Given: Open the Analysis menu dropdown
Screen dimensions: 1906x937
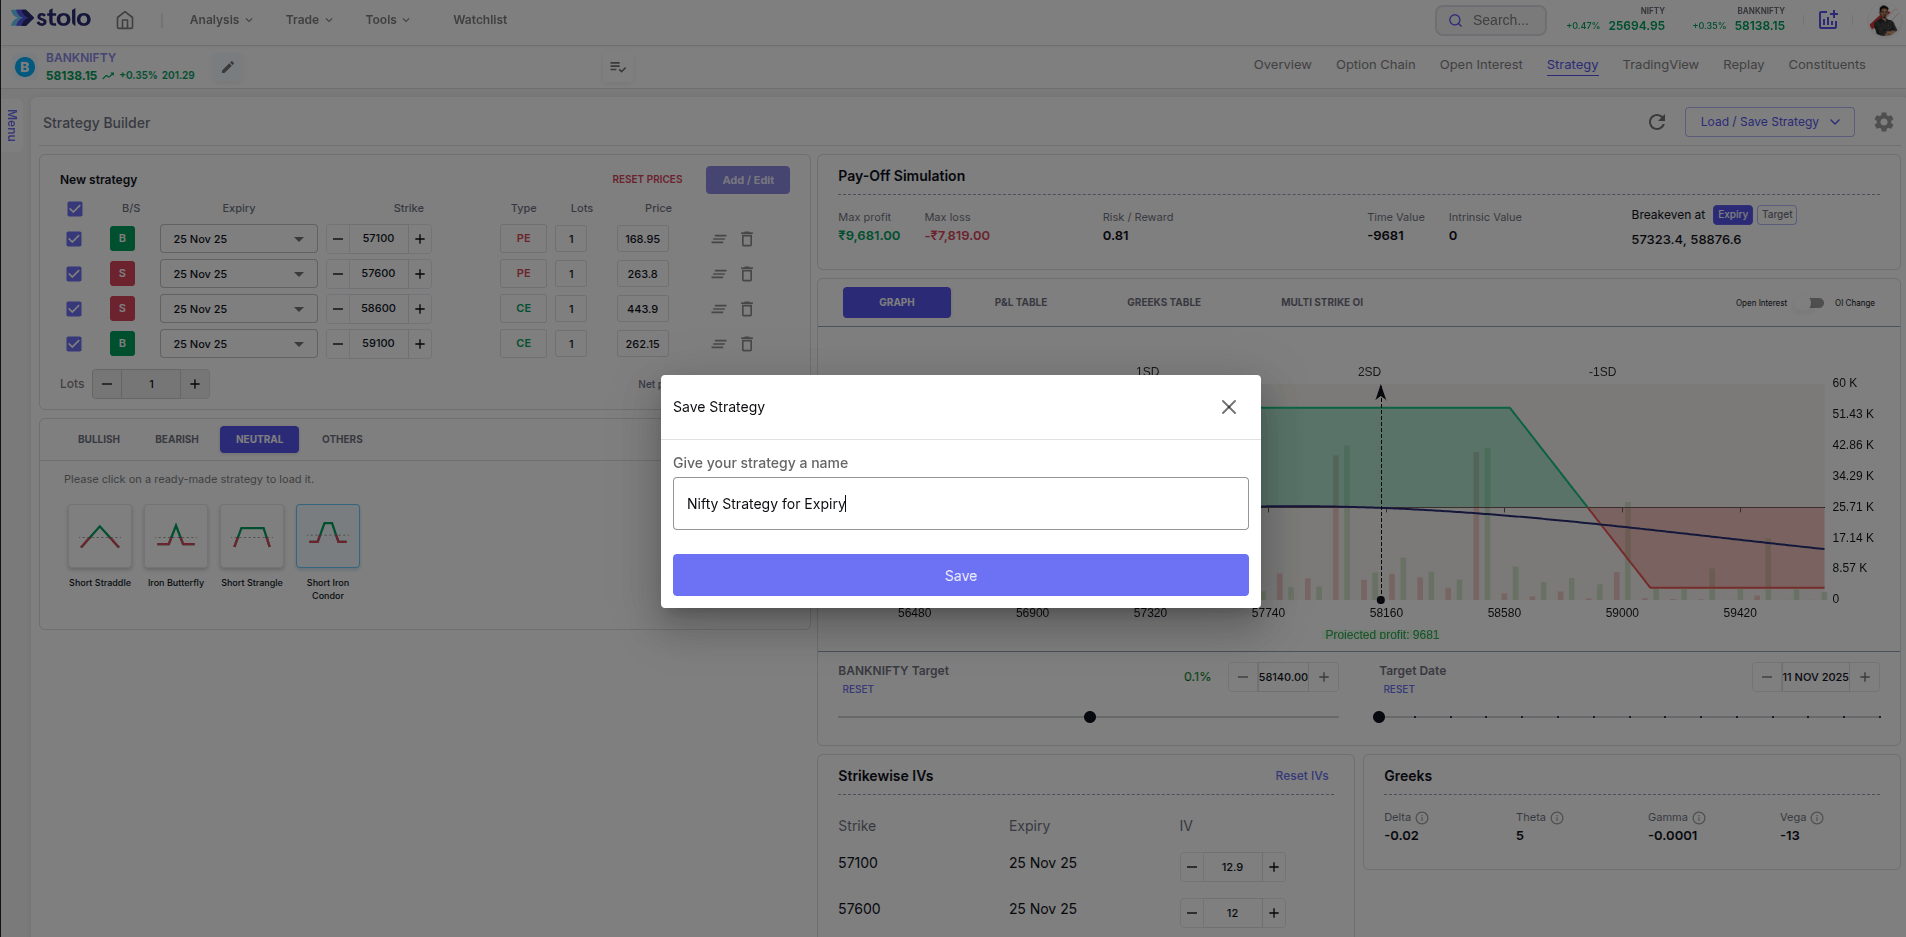Looking at the screenshot, I should [221, 20].
